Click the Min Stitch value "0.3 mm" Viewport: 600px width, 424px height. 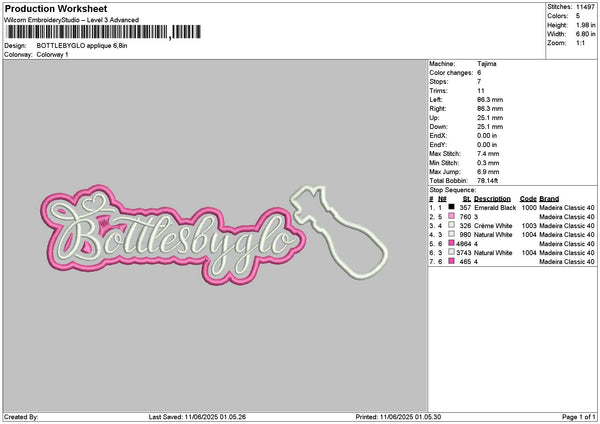488,163
